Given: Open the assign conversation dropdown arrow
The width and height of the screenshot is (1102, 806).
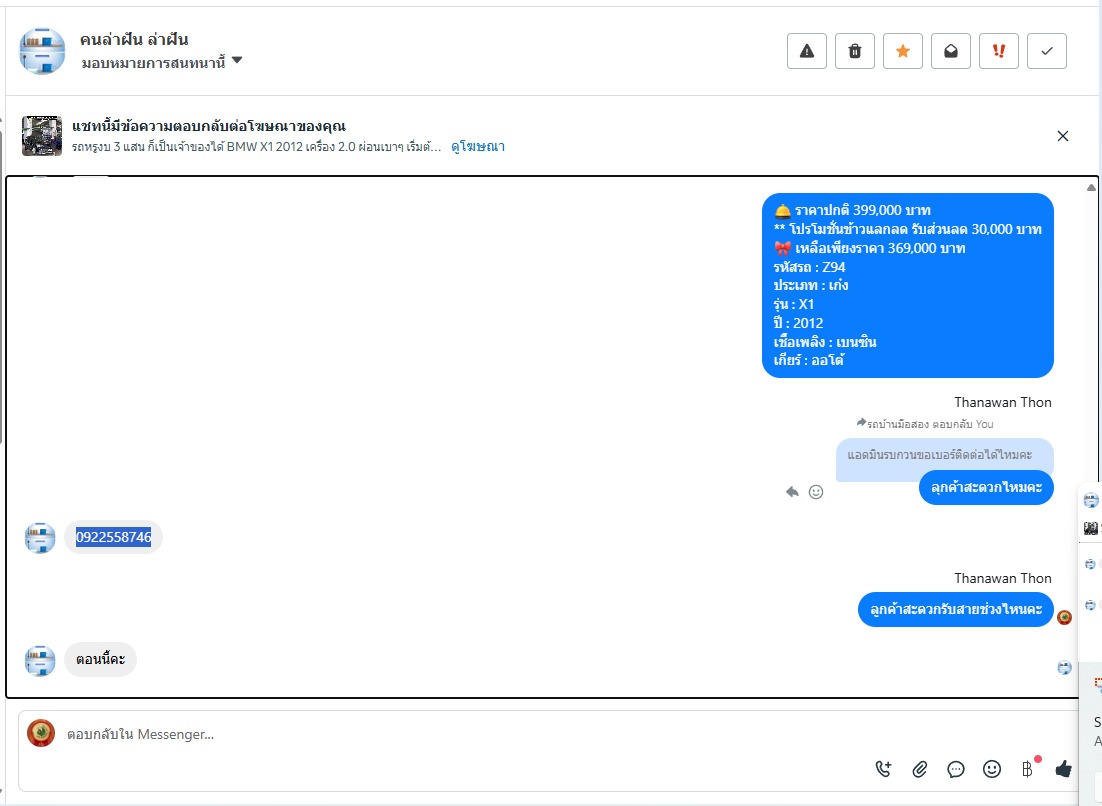Looking at the screenshot, I should pos(237,60).
